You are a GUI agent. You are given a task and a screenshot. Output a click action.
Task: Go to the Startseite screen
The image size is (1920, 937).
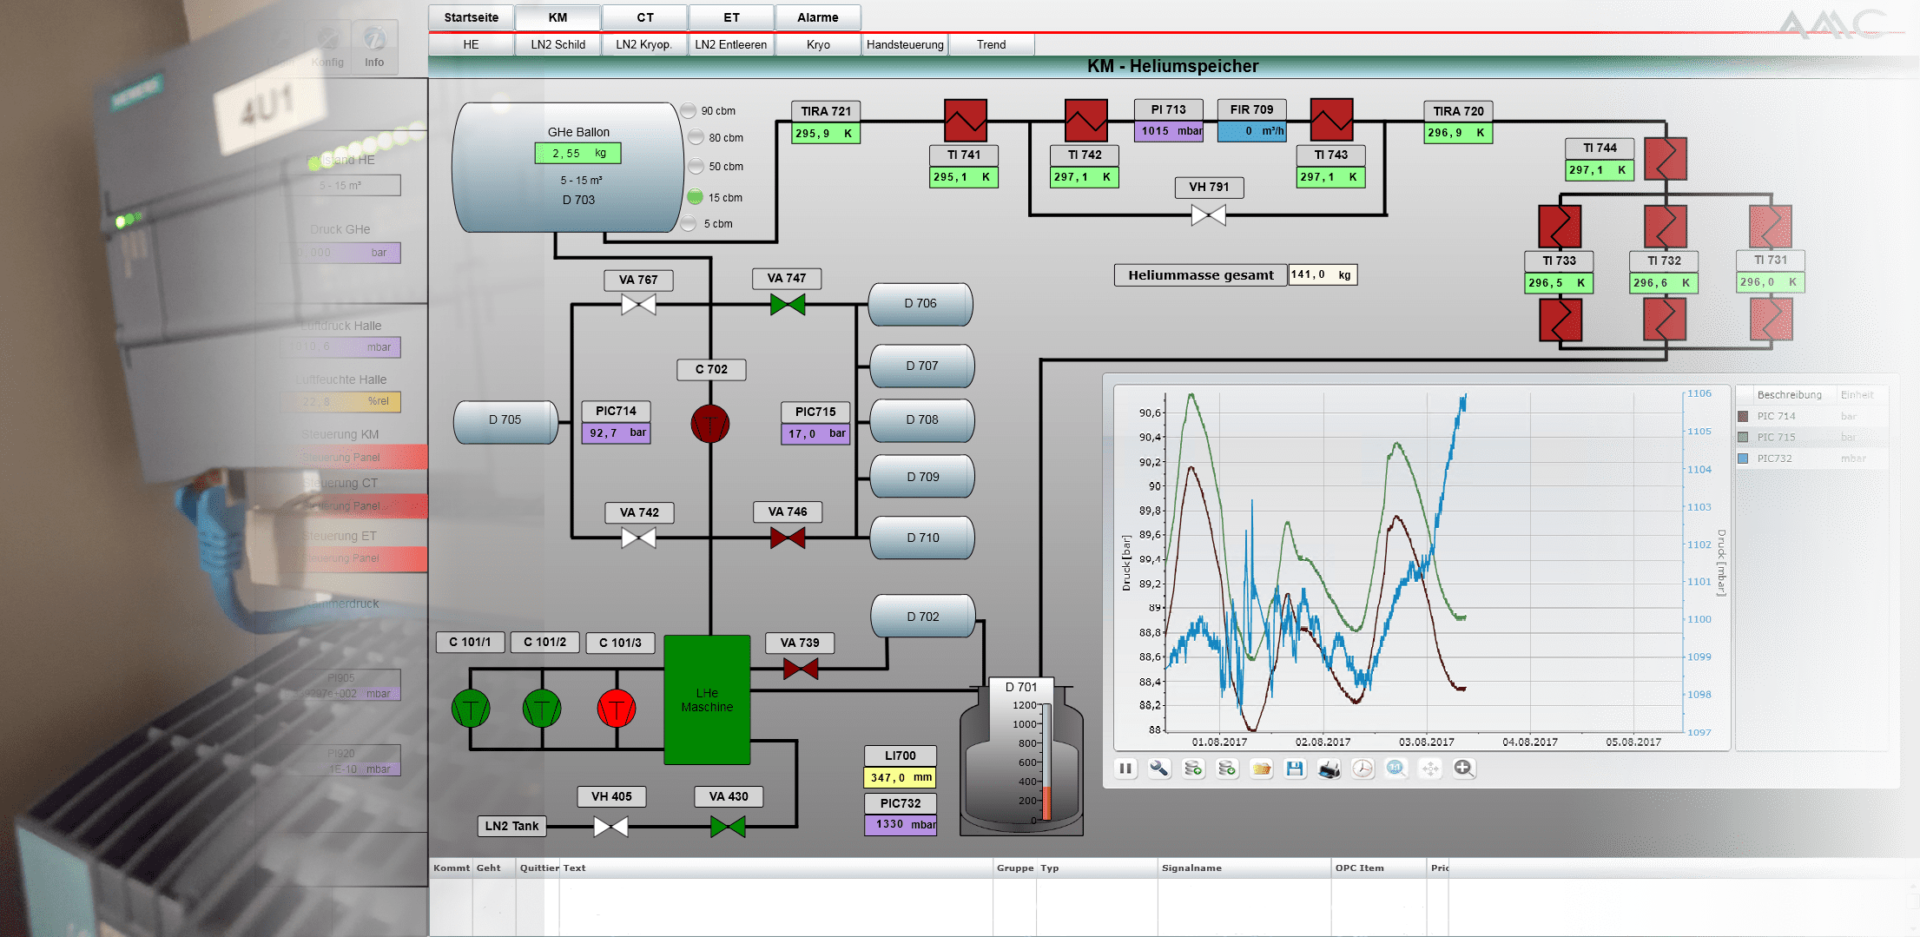pyautogui.click(x=470, y=17)
